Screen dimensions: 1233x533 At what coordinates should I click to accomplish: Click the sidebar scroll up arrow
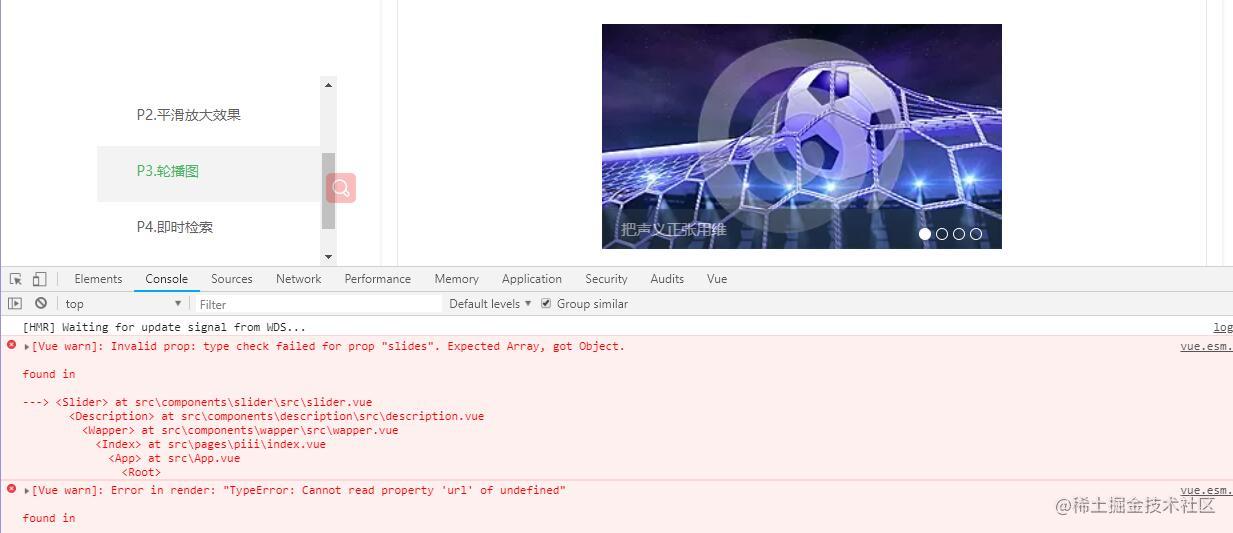[328, 85]
